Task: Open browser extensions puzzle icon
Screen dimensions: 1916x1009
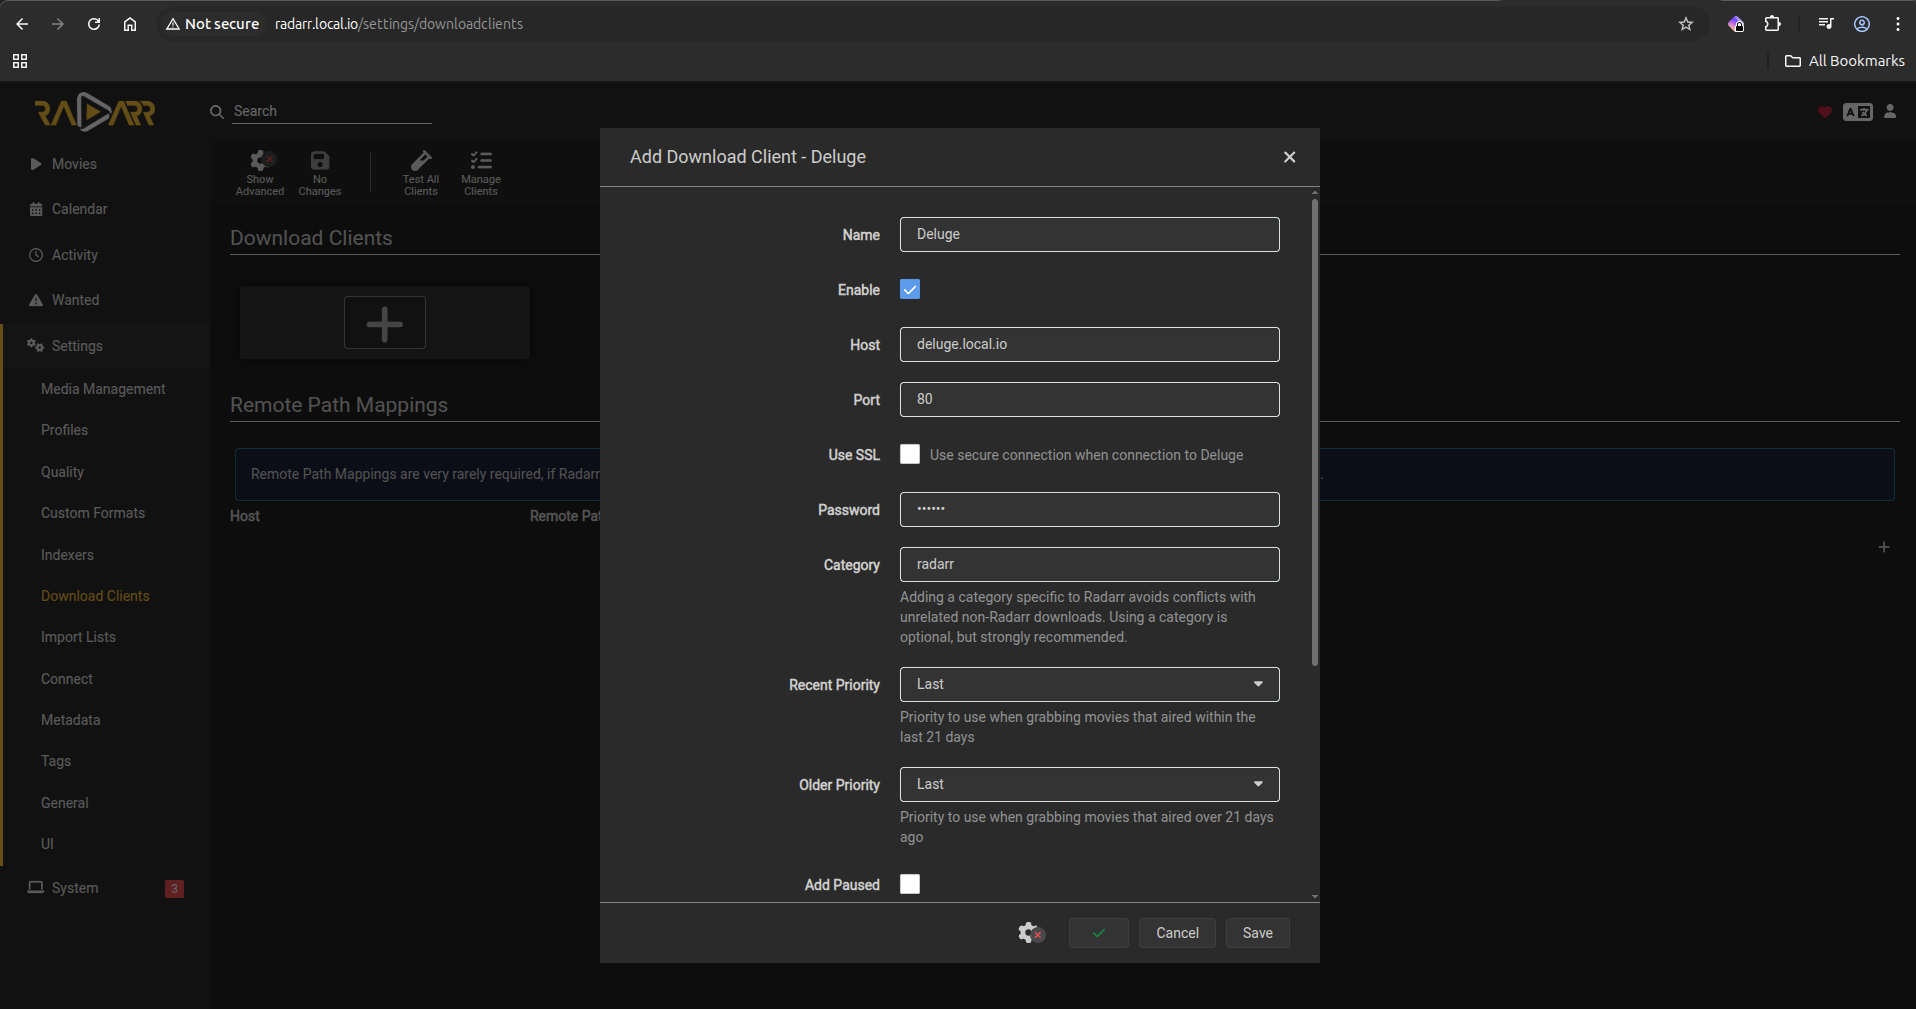Action: [x=1773, y=24]
